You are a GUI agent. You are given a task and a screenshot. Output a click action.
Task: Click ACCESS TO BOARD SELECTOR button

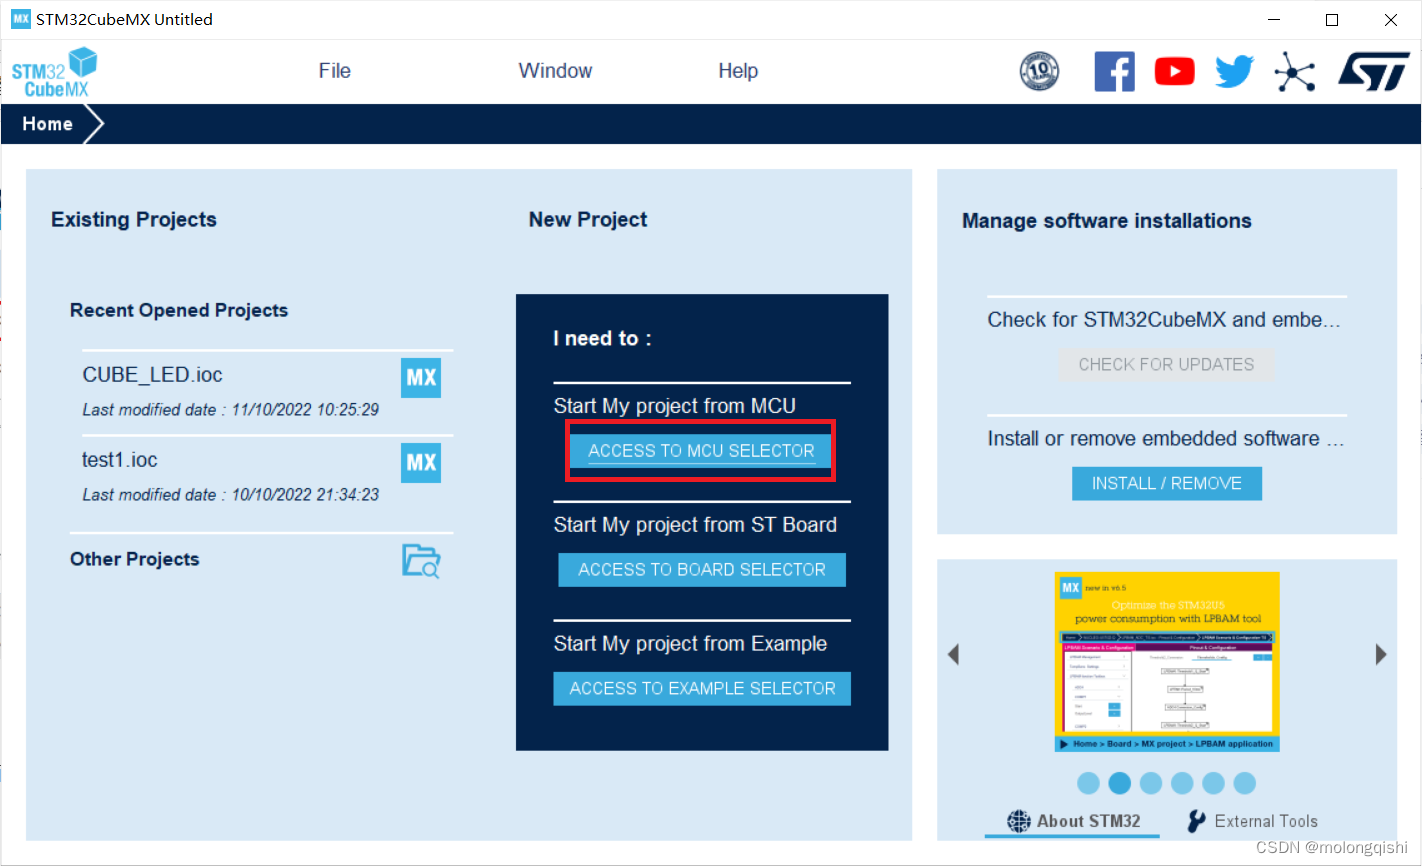point(702,570)
